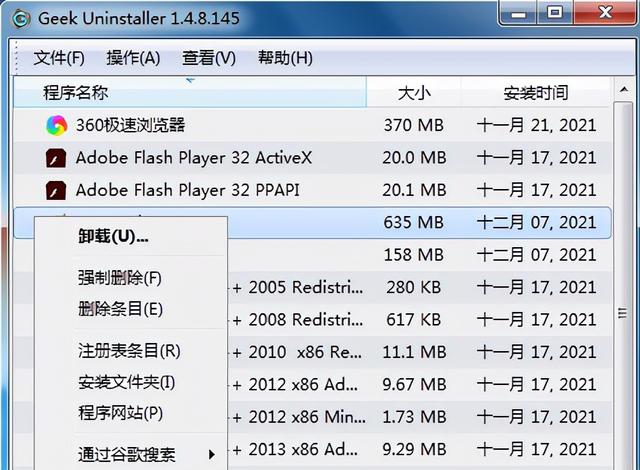Image resolution: width=640 pixels, height=470 pixels.
Task: Click the 635 MB size cell
Action: point(413,223)
